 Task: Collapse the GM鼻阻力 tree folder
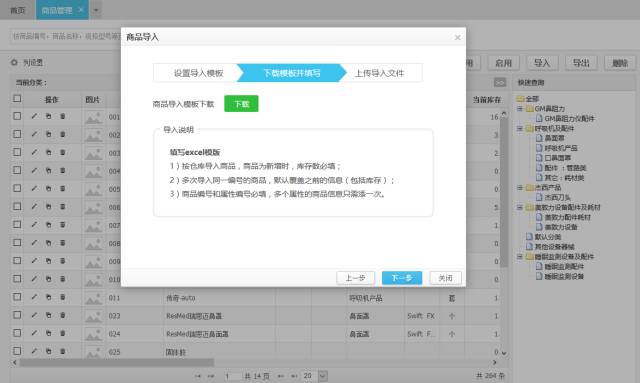[520, 109]
